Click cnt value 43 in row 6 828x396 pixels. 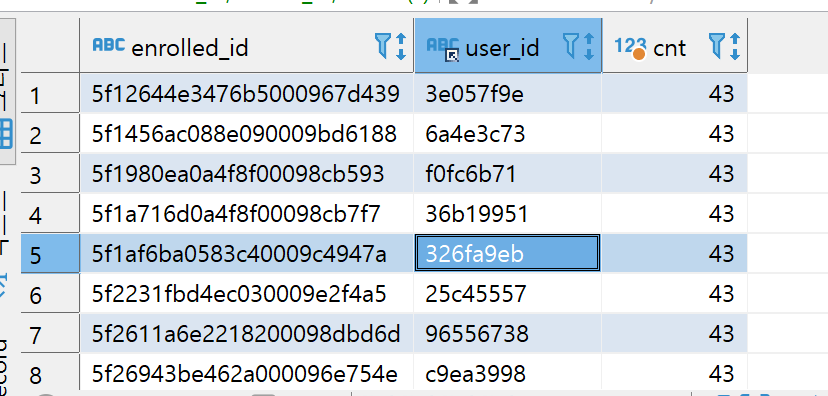coord(674,294)
